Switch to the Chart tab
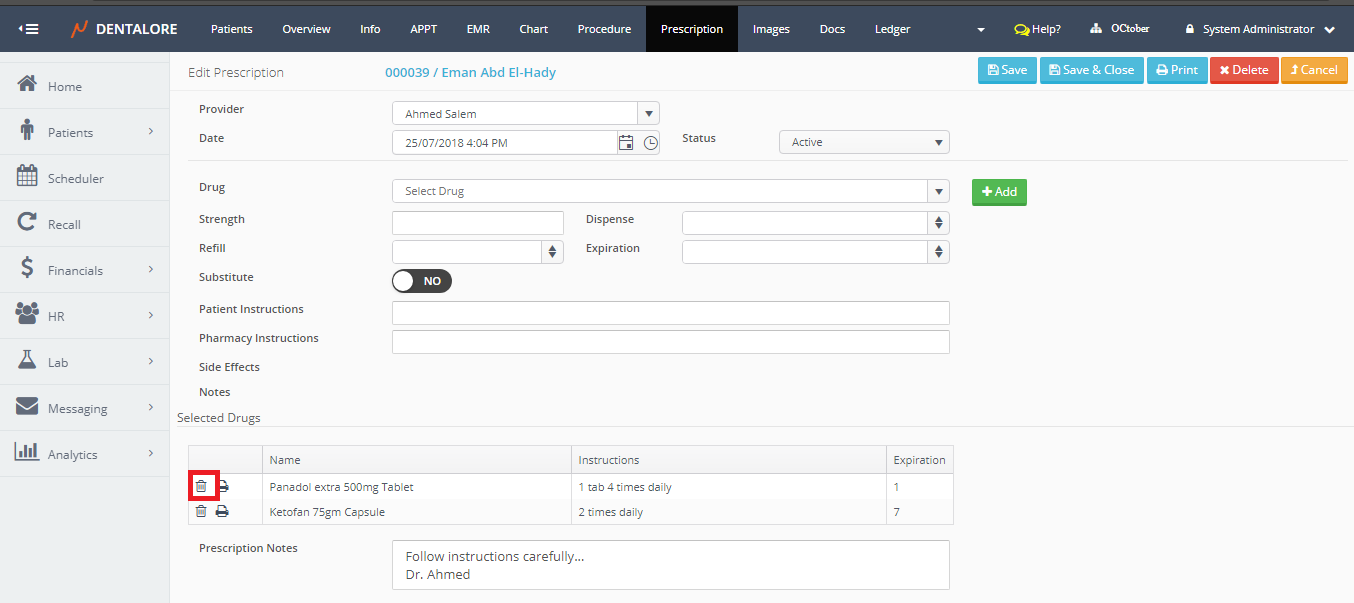This screenshot has width=1354, height=603. [x=533, y=29]
